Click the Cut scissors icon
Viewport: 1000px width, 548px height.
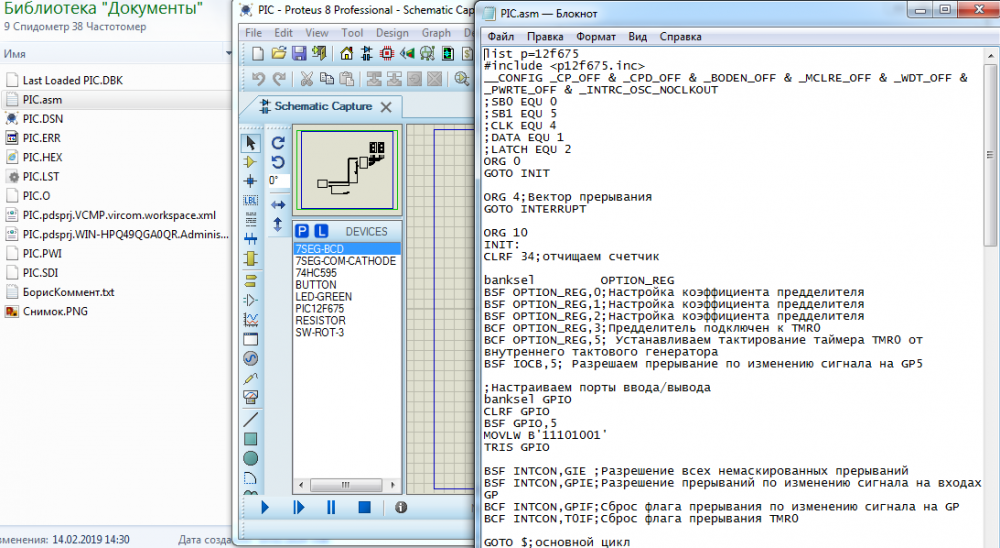pyautogui.click(x=306, y=79)
